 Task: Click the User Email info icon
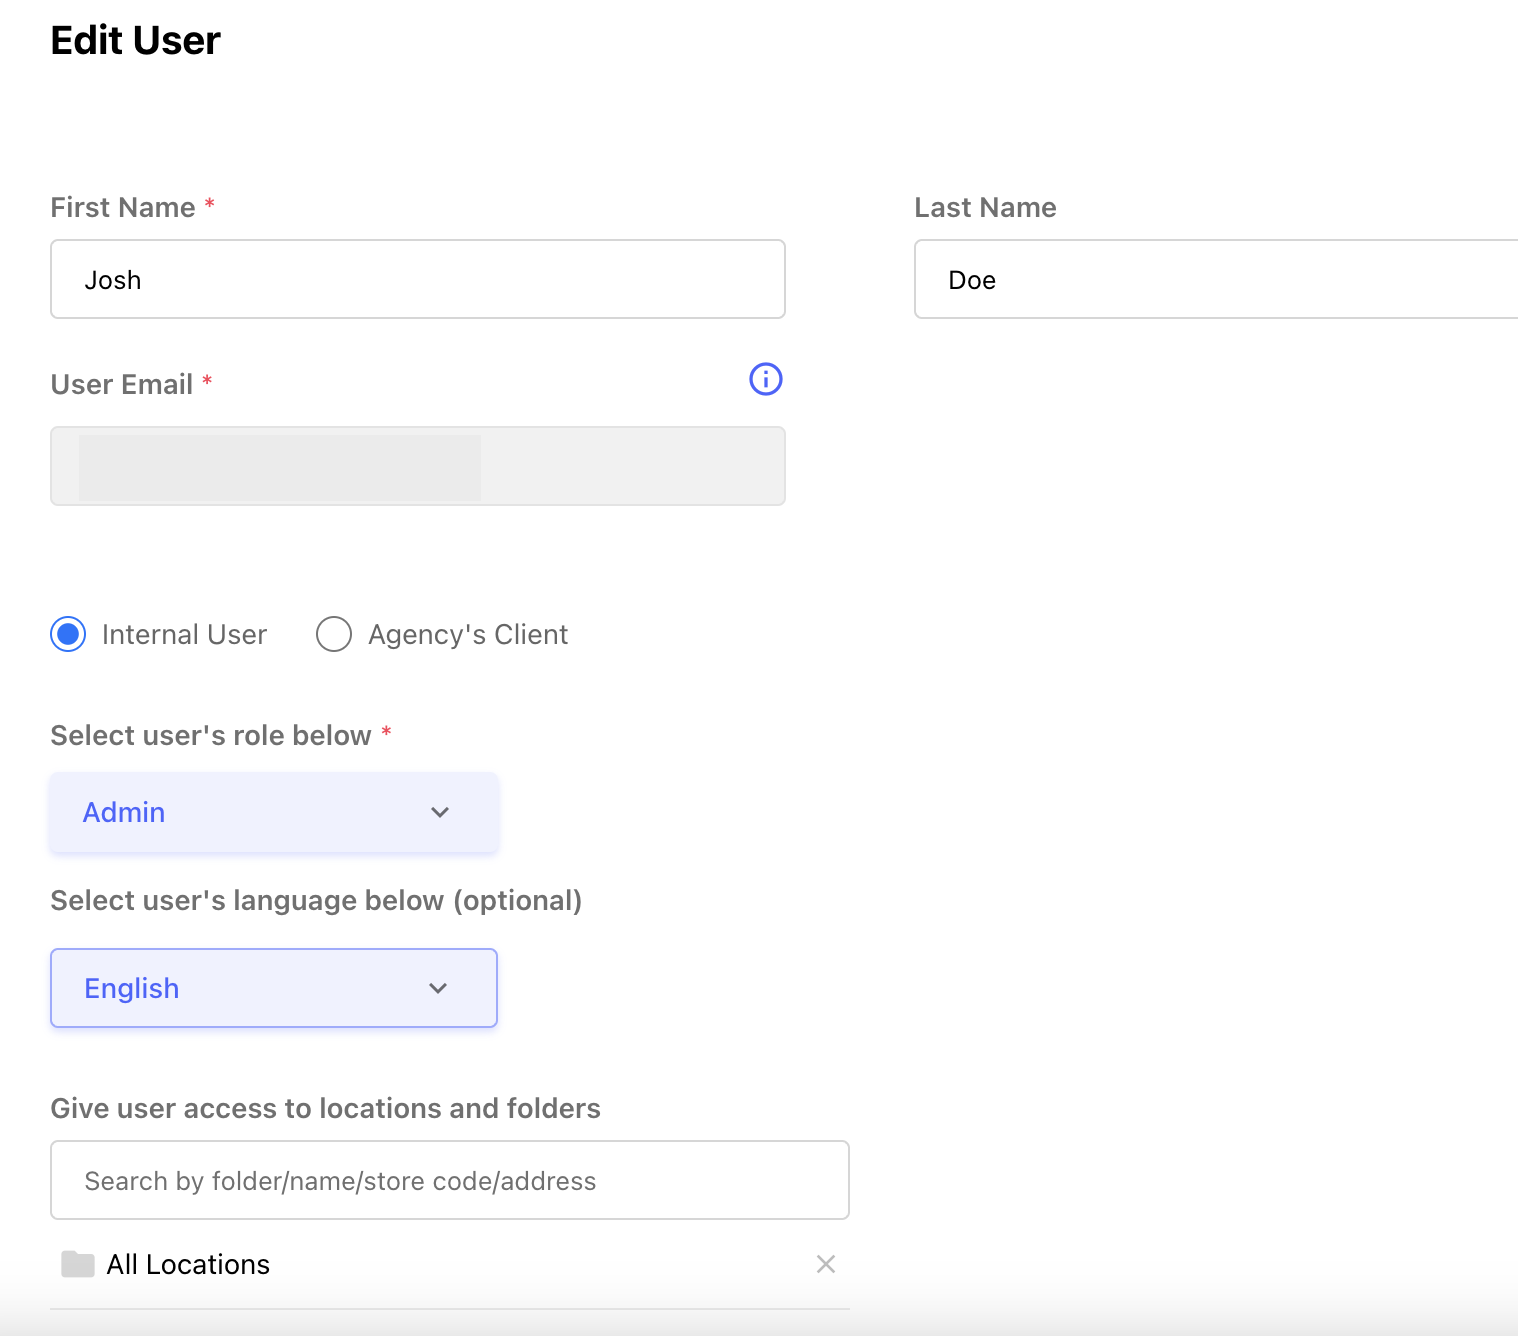(766, 379)
